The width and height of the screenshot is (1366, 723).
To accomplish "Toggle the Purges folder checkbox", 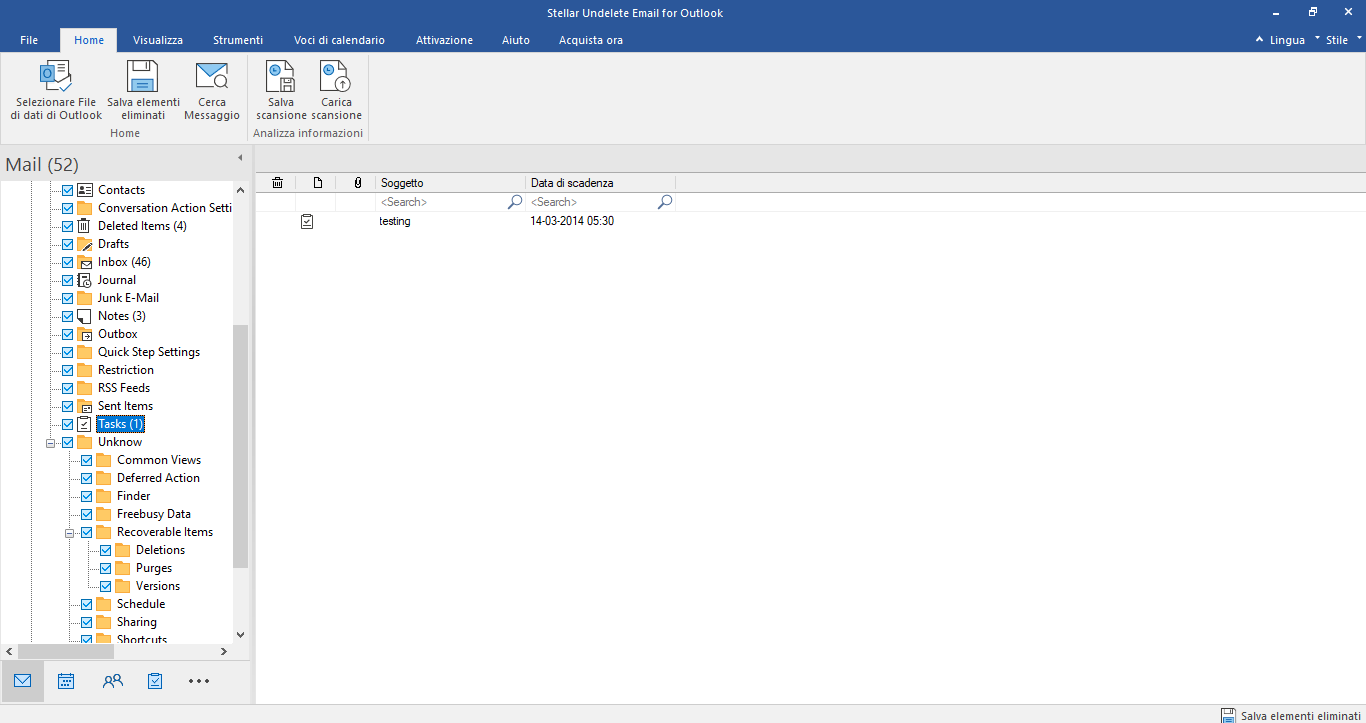I will (x=106, y=568).
